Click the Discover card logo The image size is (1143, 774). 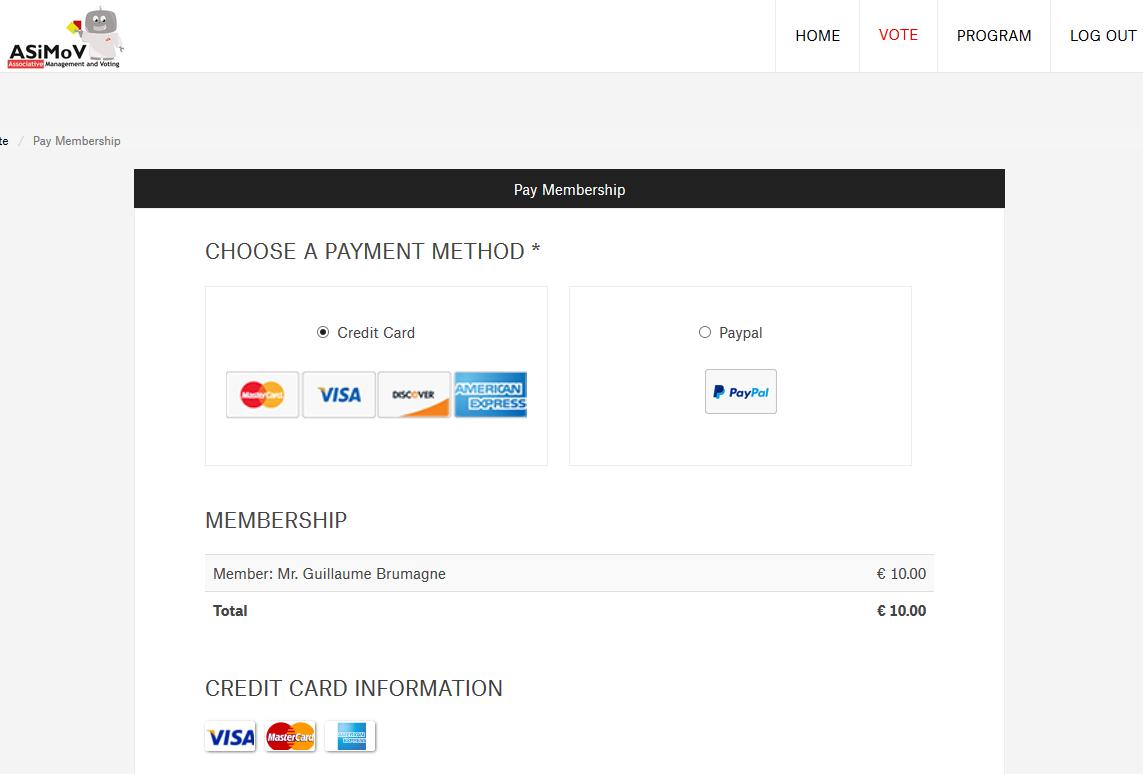[x=414, y=394]
